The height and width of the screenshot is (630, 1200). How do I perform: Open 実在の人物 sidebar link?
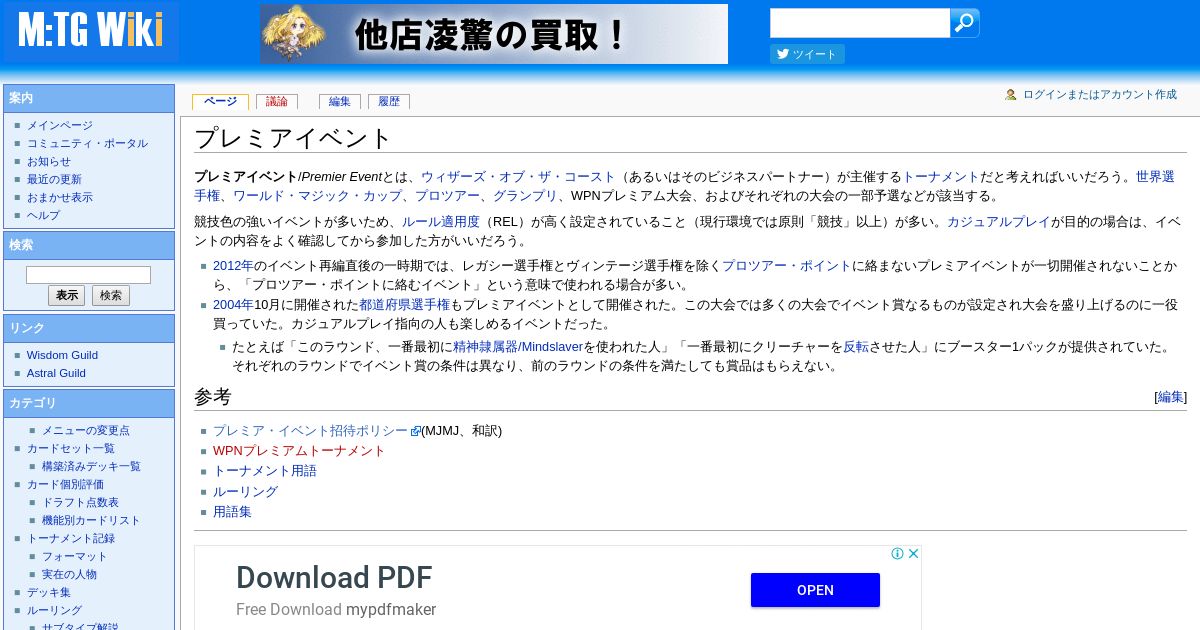click(69, 574)
